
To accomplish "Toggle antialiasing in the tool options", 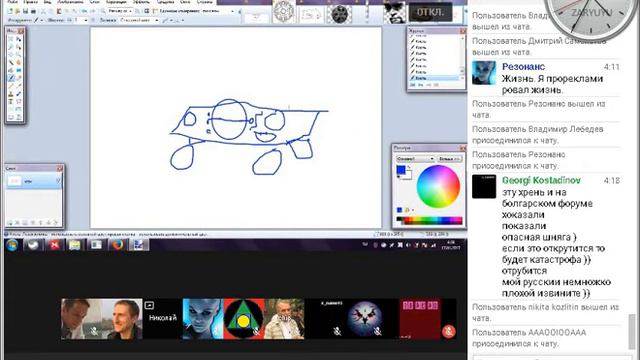I will point(165,20).
